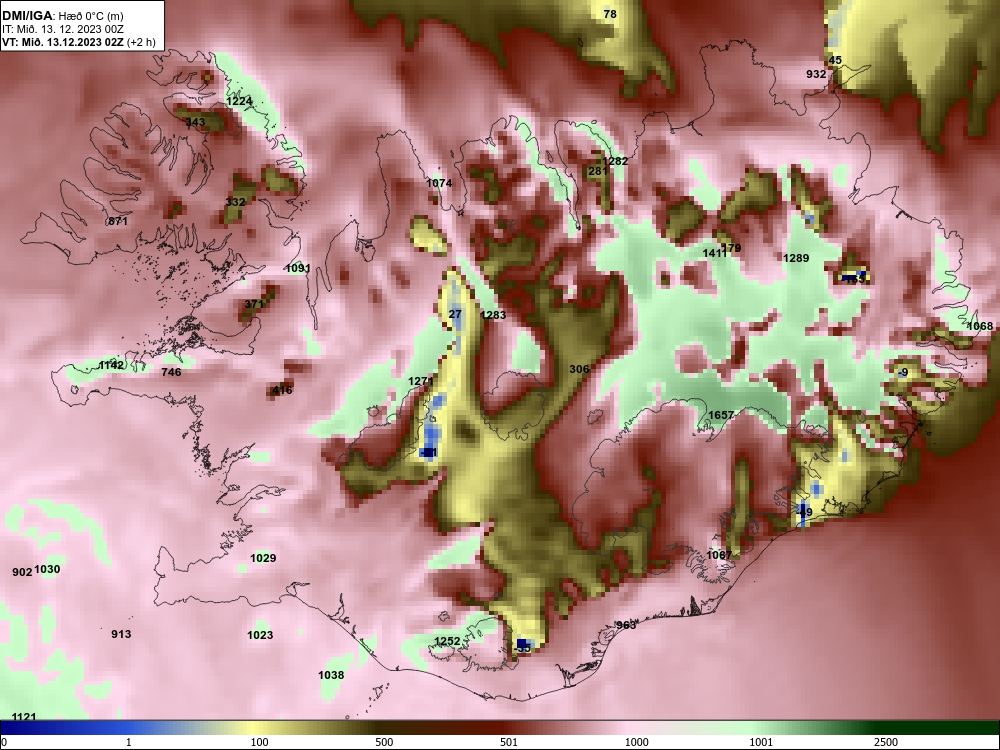Viewport: 1000px width, 750px height.
Task: Click the map value 1282
Action: (x=615, y=161)
